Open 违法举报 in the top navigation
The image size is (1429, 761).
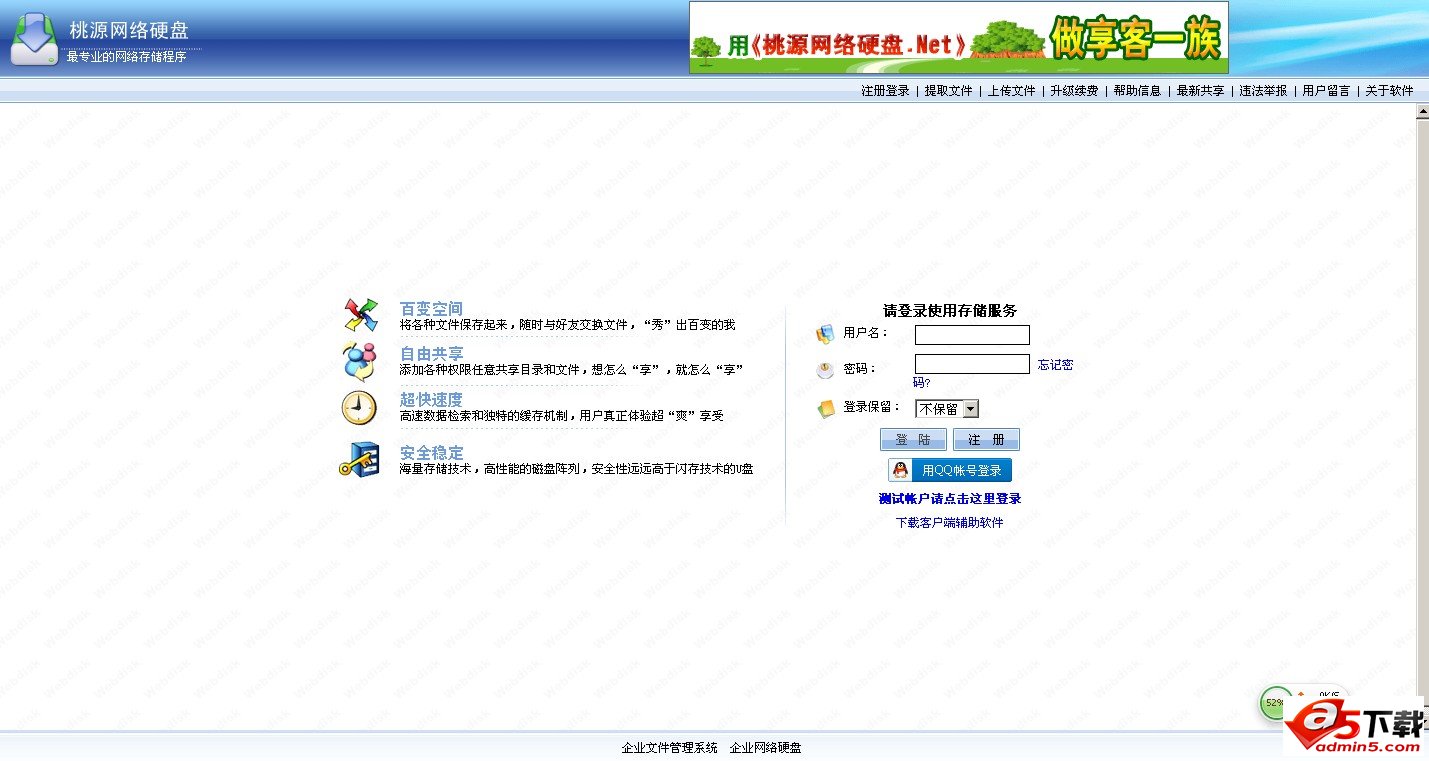[1263, 91]
